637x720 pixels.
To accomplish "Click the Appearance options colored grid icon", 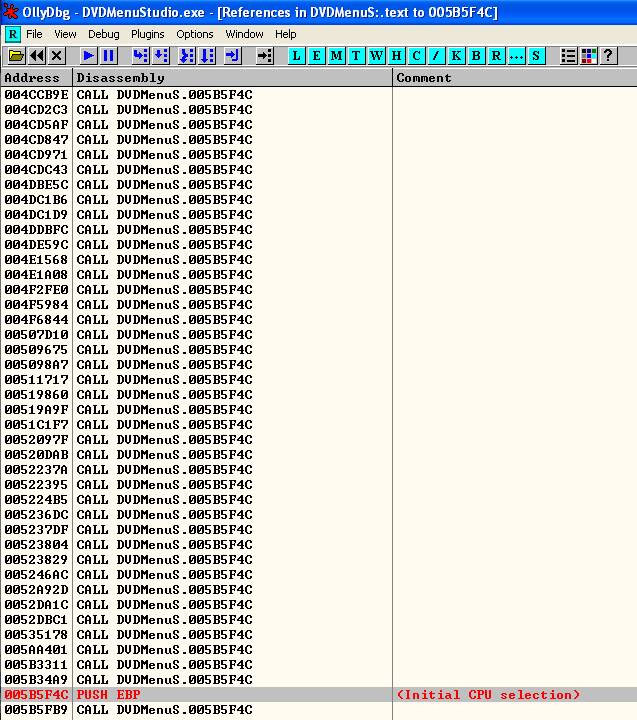I will (589, 56).
